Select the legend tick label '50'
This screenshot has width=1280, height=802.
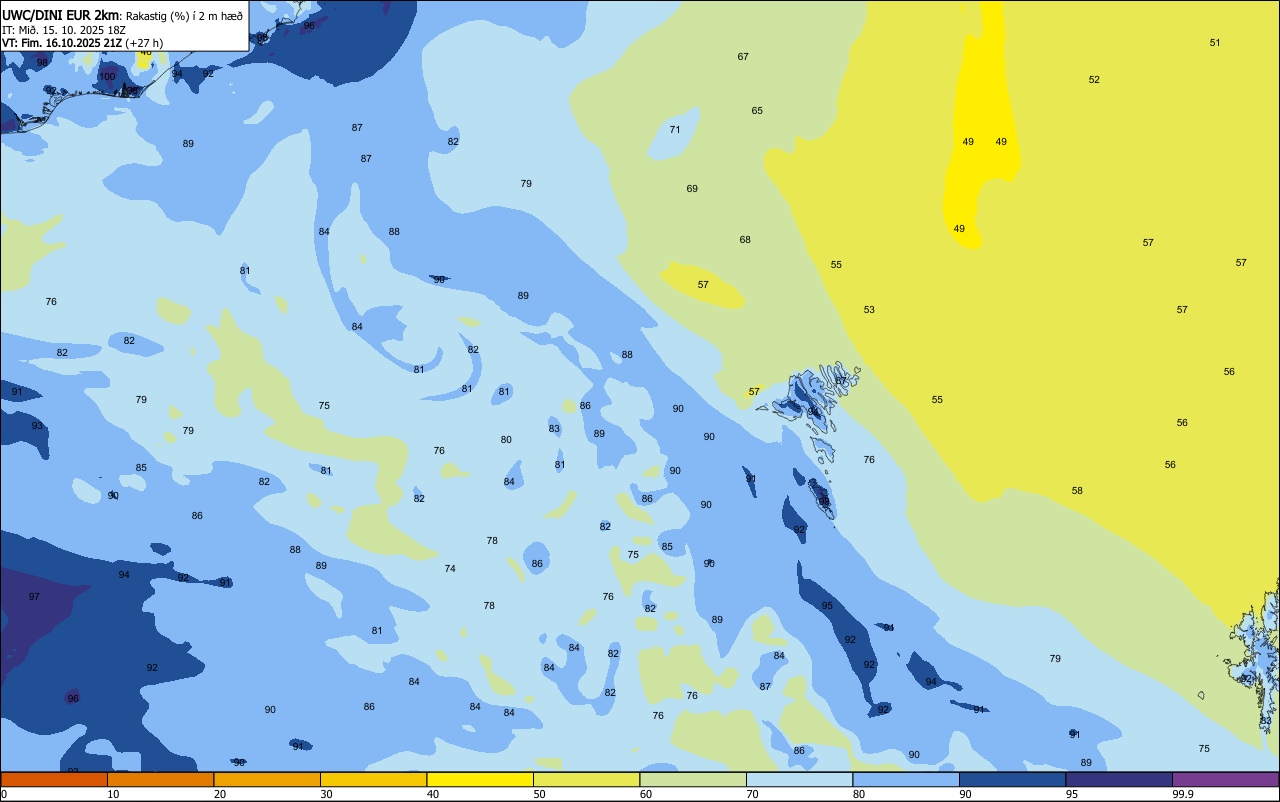point(539,794)
